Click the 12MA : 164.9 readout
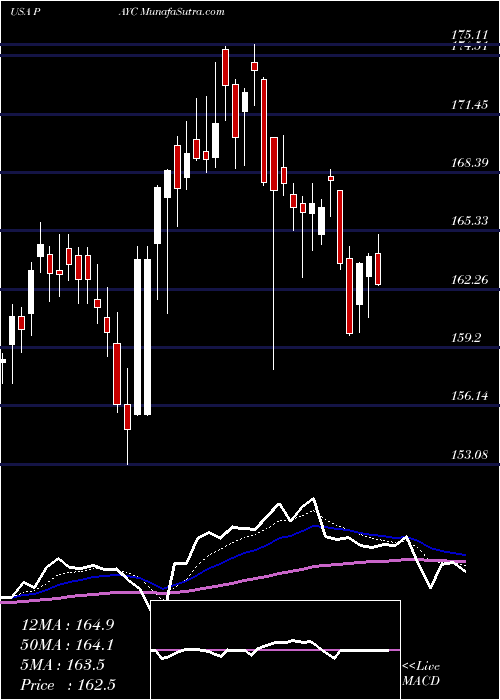 pyautogui.click(x=67, y=625)
